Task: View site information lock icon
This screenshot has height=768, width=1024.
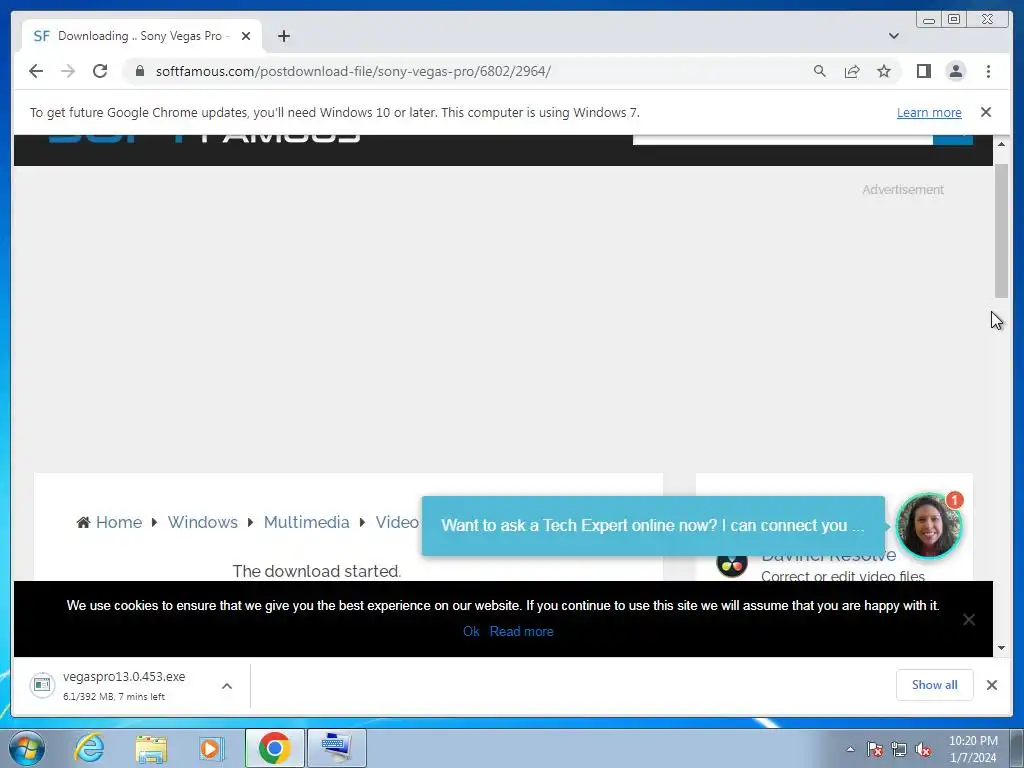Action: (x=140, y=71)
